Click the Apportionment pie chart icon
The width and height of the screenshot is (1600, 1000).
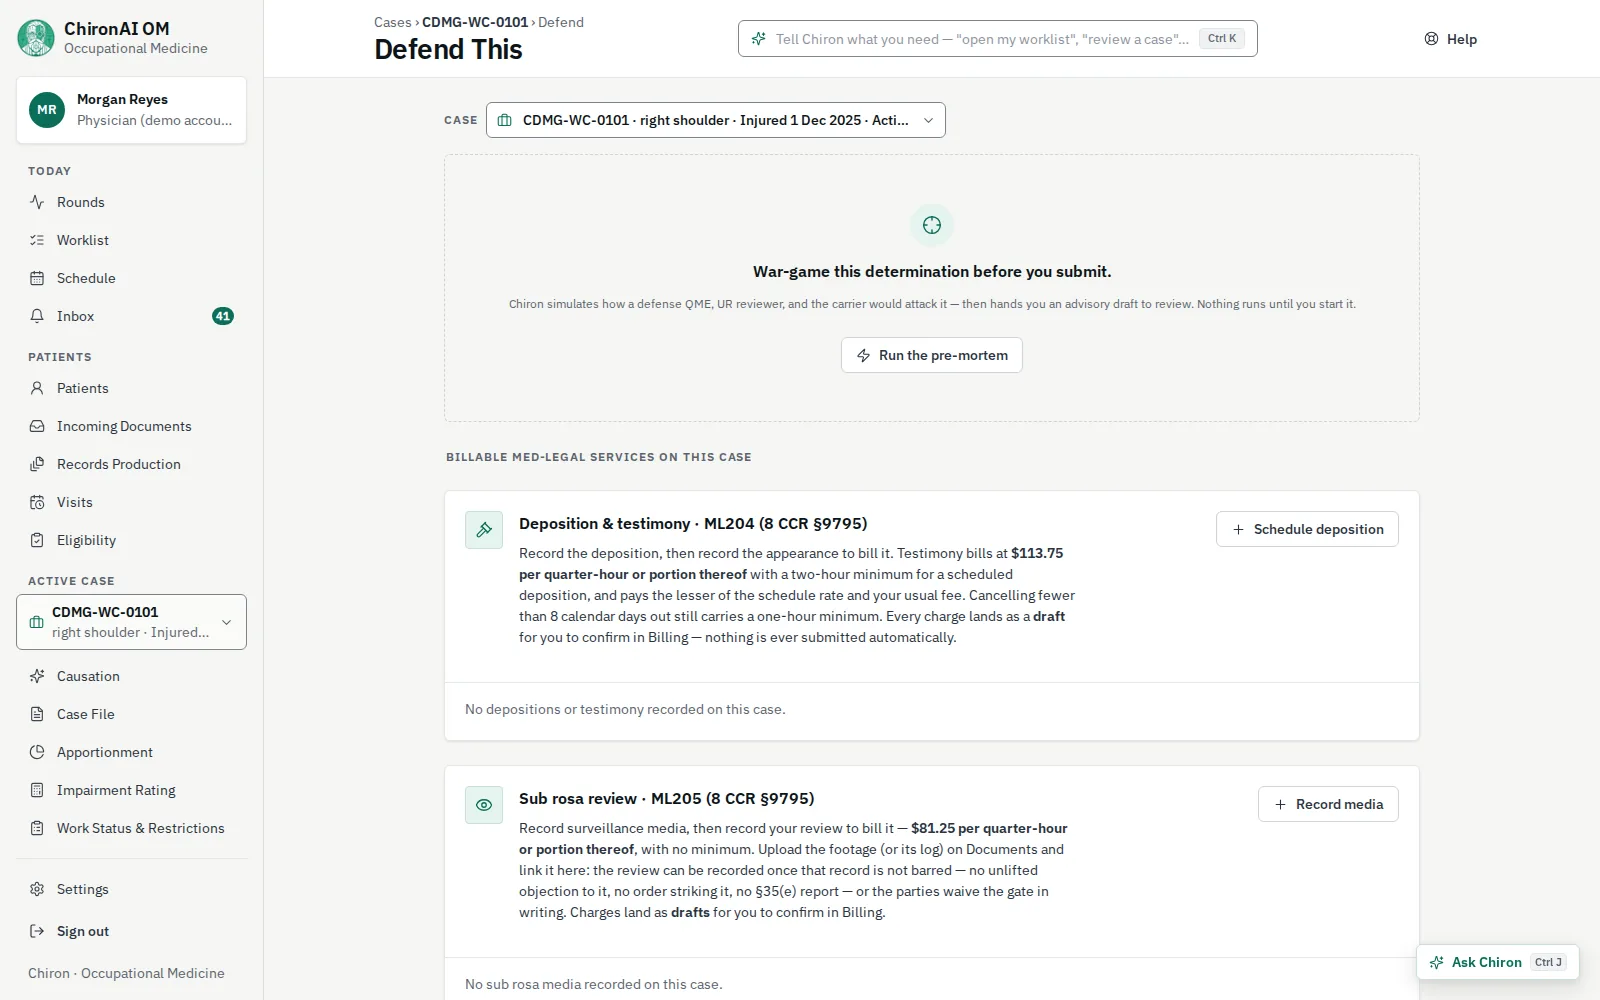coord(37,752)
